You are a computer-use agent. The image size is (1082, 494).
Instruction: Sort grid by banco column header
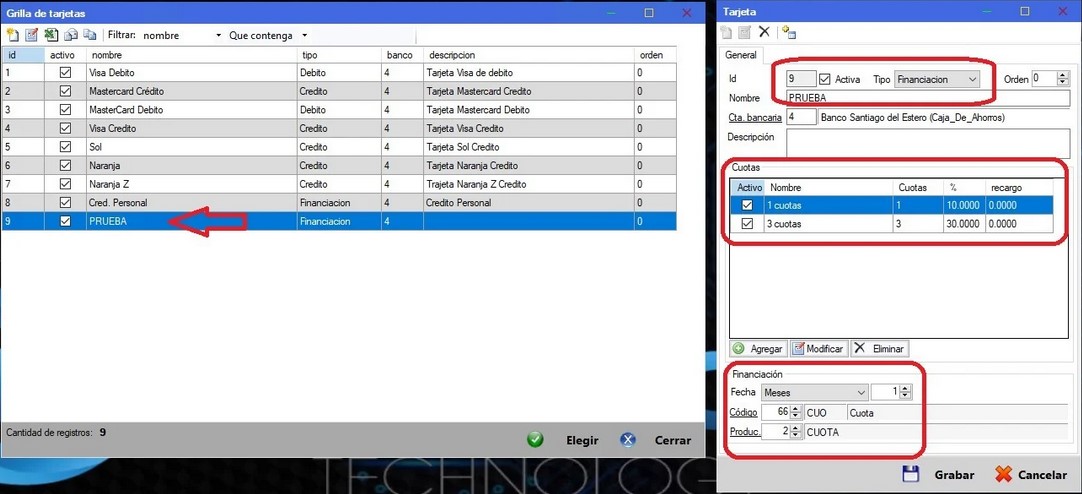(403, 55)
